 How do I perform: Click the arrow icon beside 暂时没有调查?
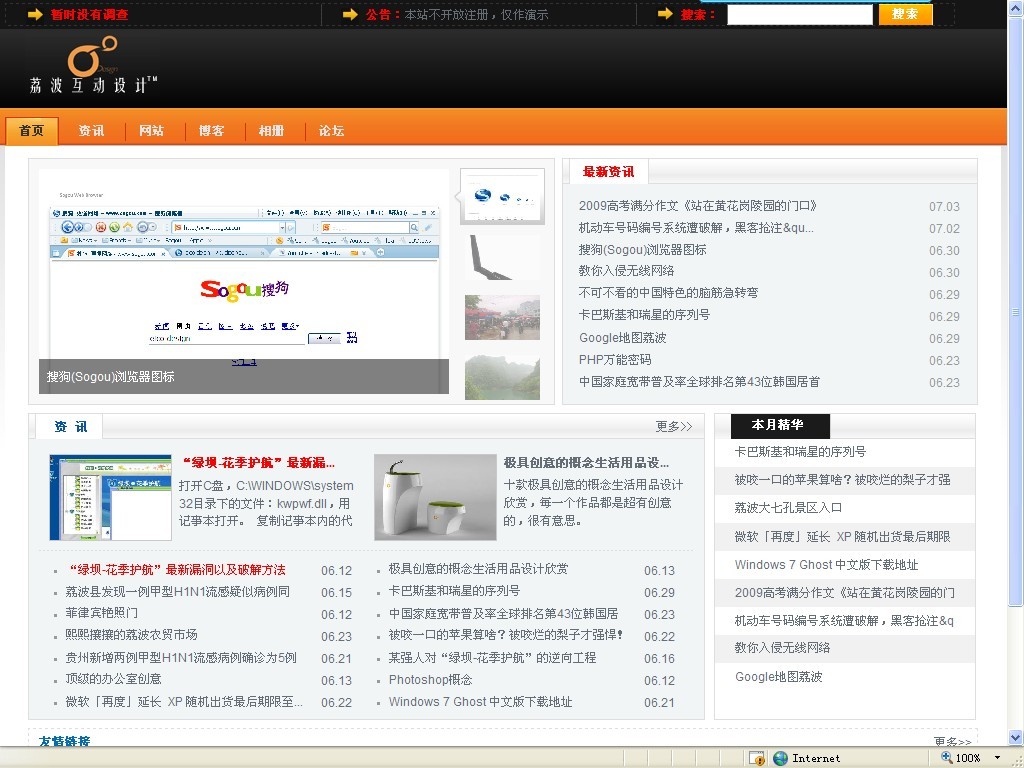35,14
